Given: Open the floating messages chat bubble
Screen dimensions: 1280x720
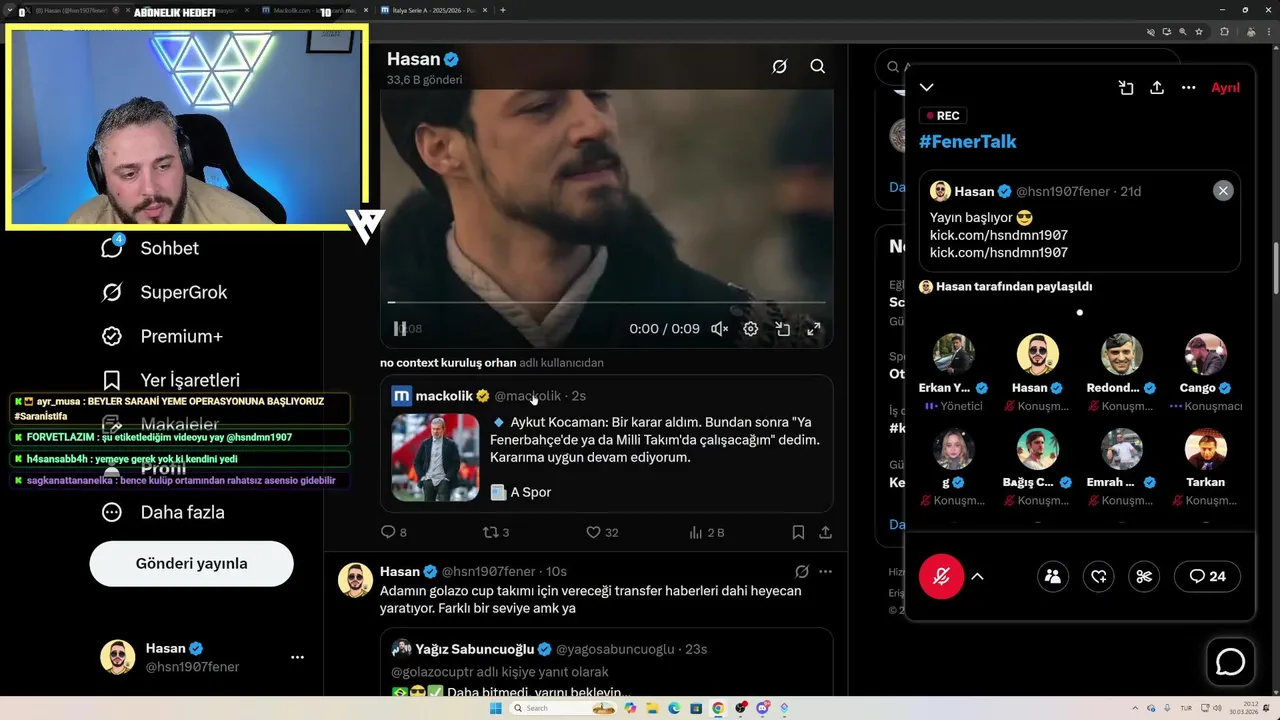Looking at the screenshot, I should point(1230,662).
